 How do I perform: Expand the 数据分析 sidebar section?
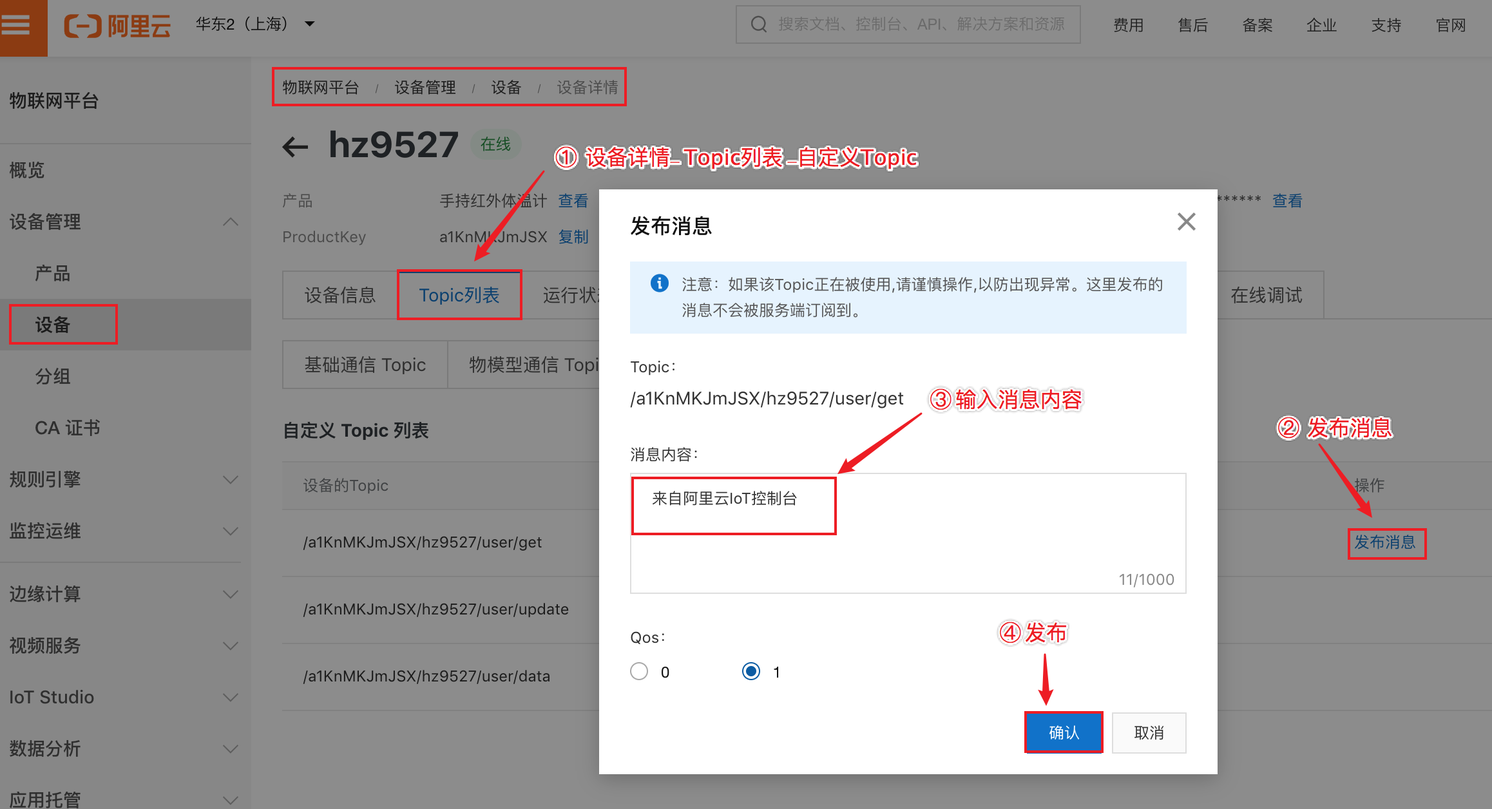[125, 748]
